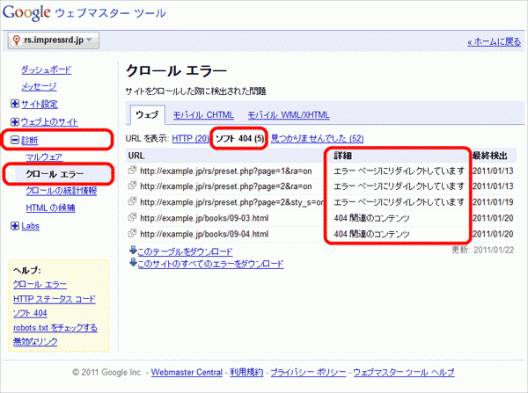
Task: Expand the ウェブ上のサイト plus icon
Action: point(15,122)
